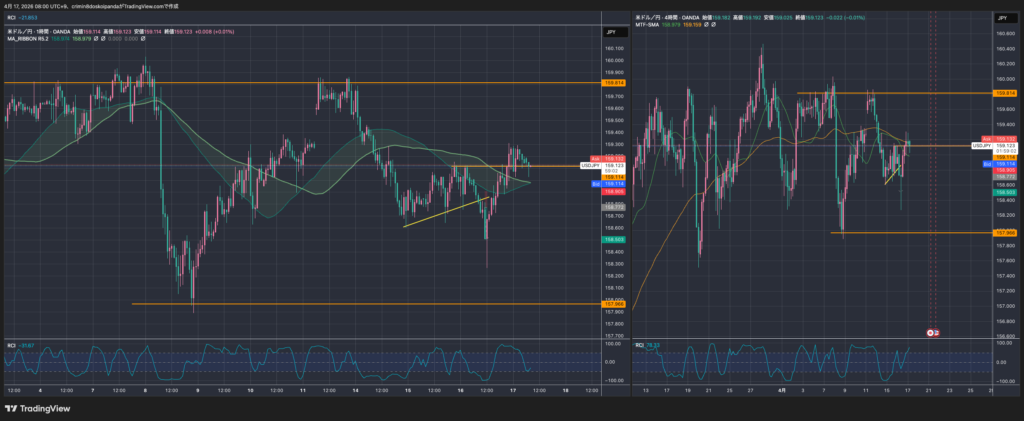The width and height of the screenshot is (1024, 421).
Task: Click the Ask price tag on left chart
Action: click(x=594, y=159)
